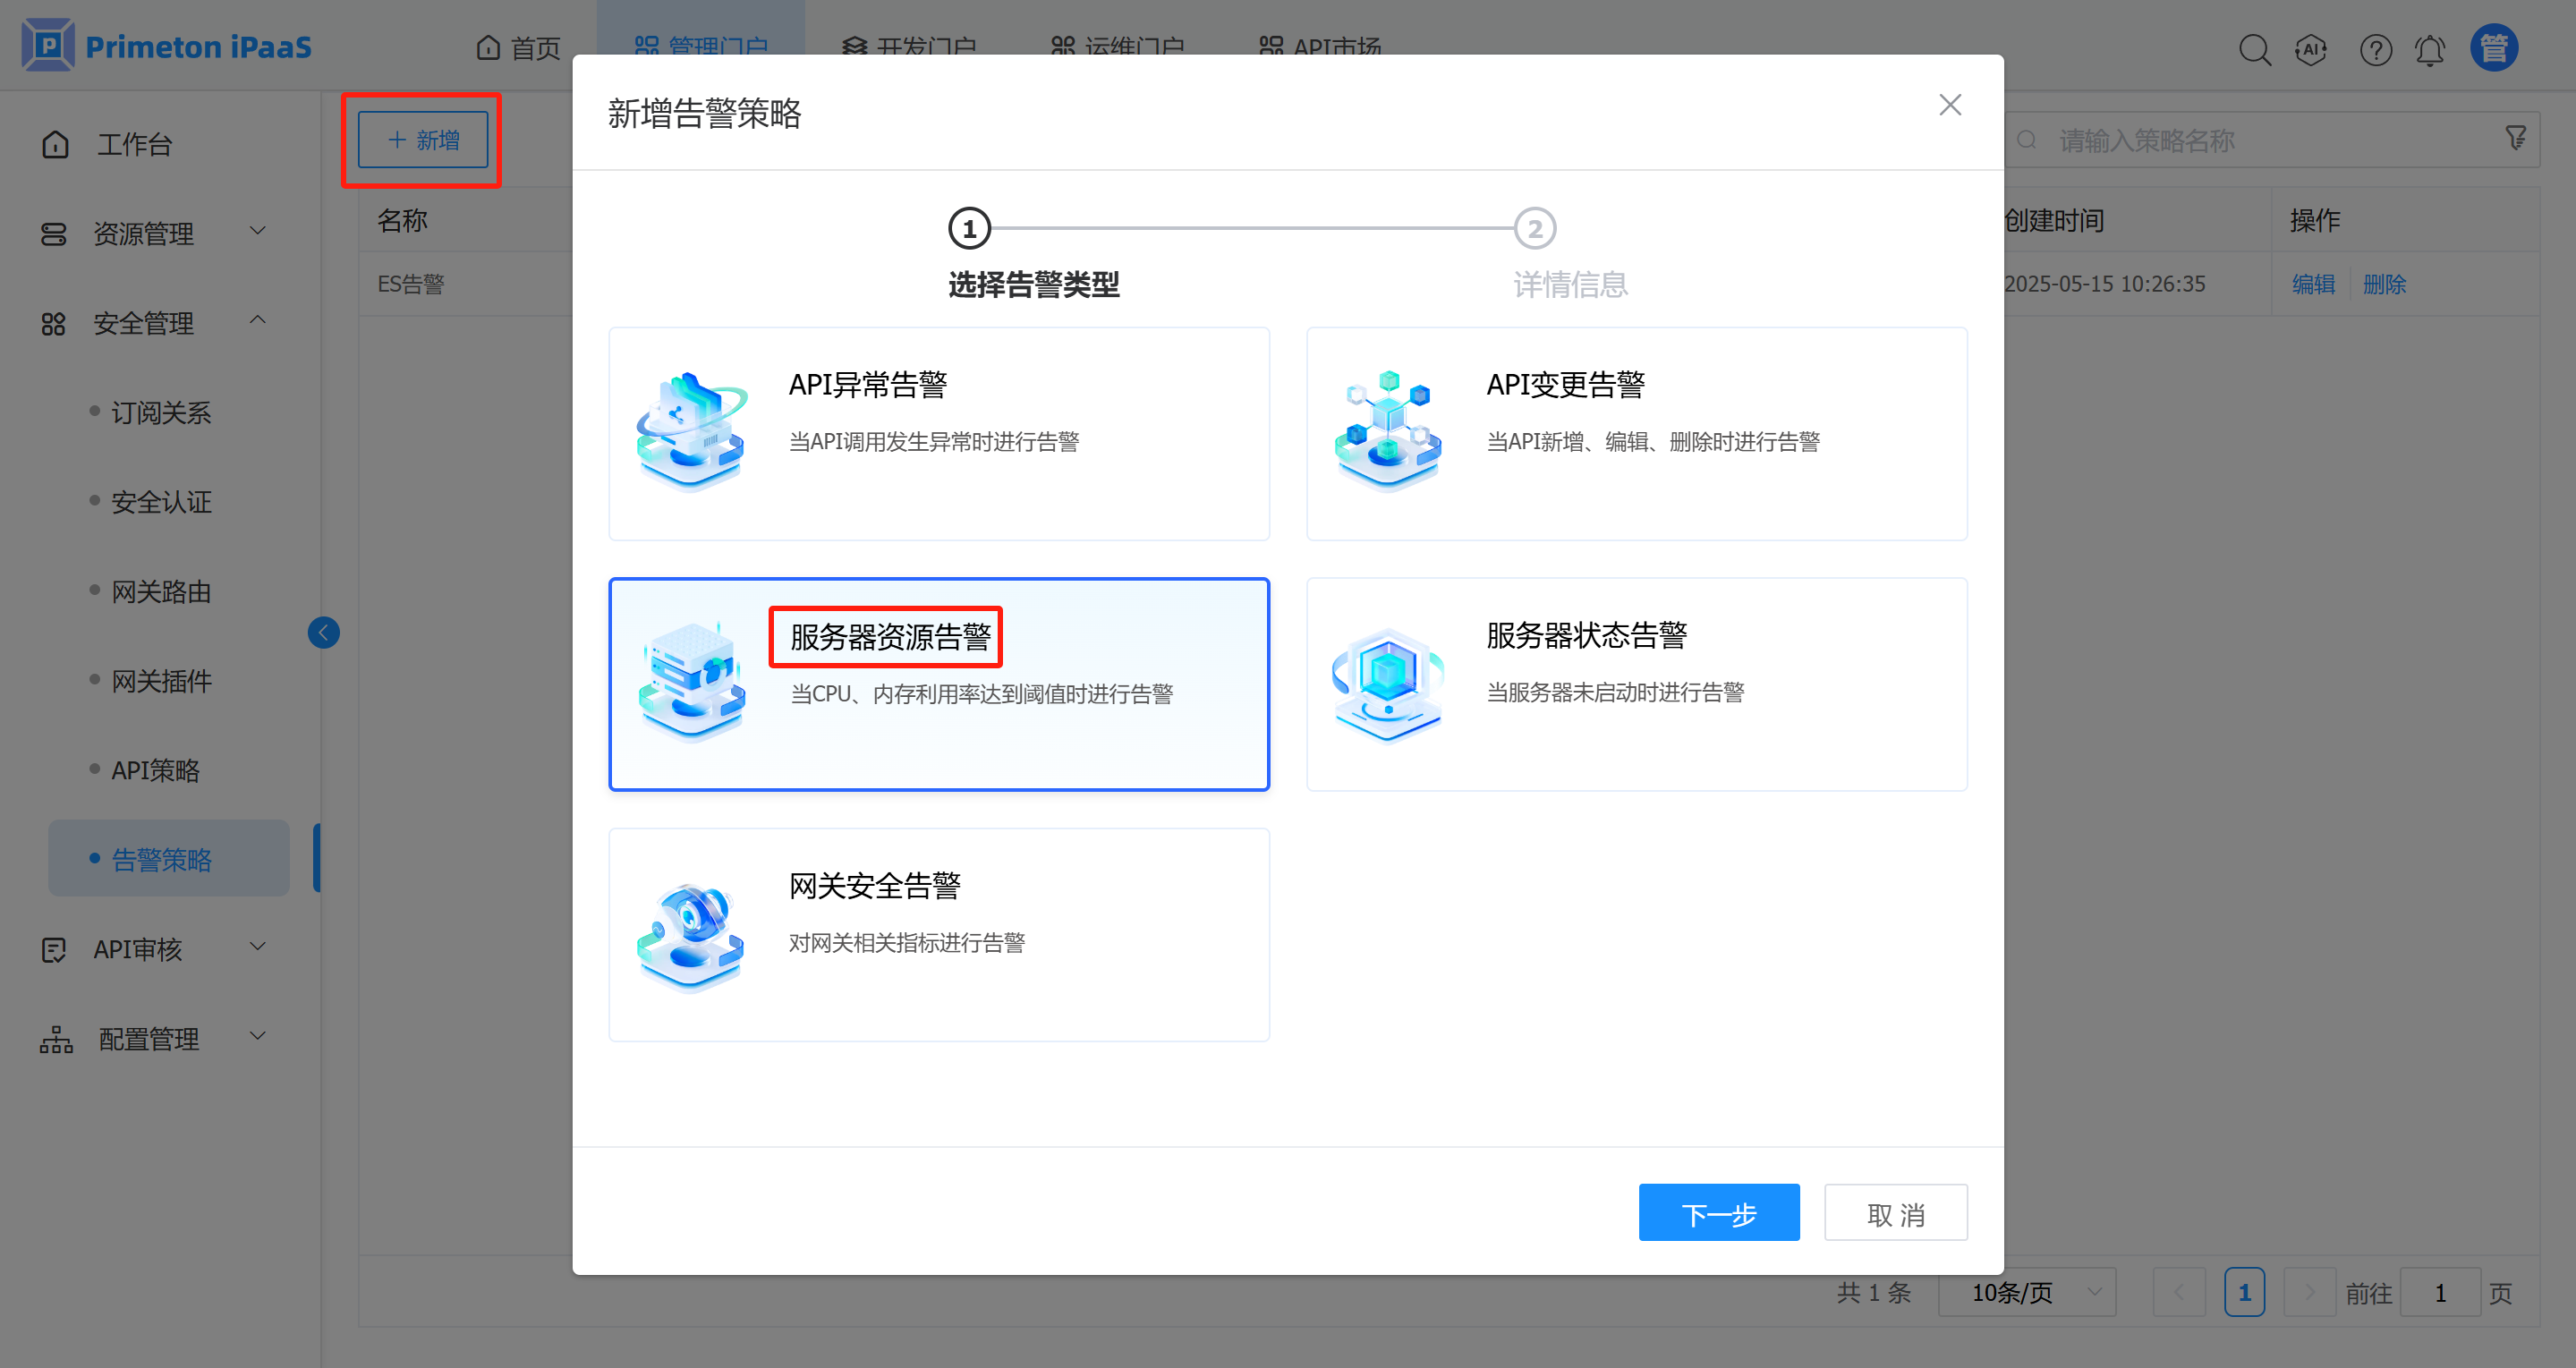Close the 新增告警策略 dialog

click(x=1949, y=105)
